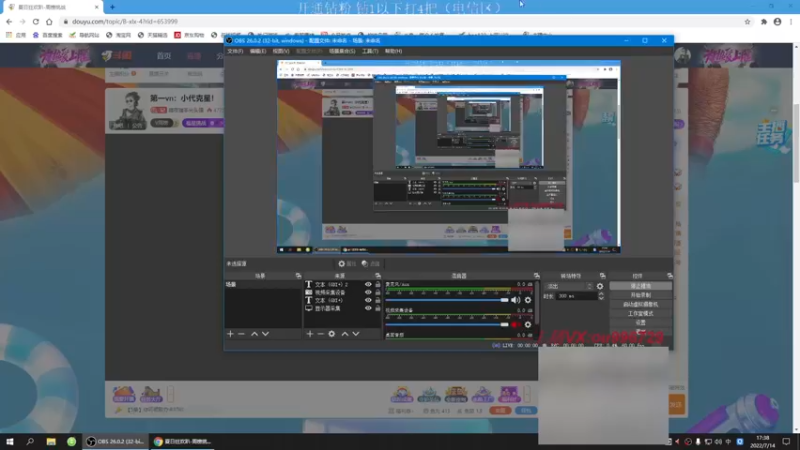This screenshot has width=800, height=450.
Task: Hide the 文本 (GDI+) 2 source
Action: [x=368, y=284]
